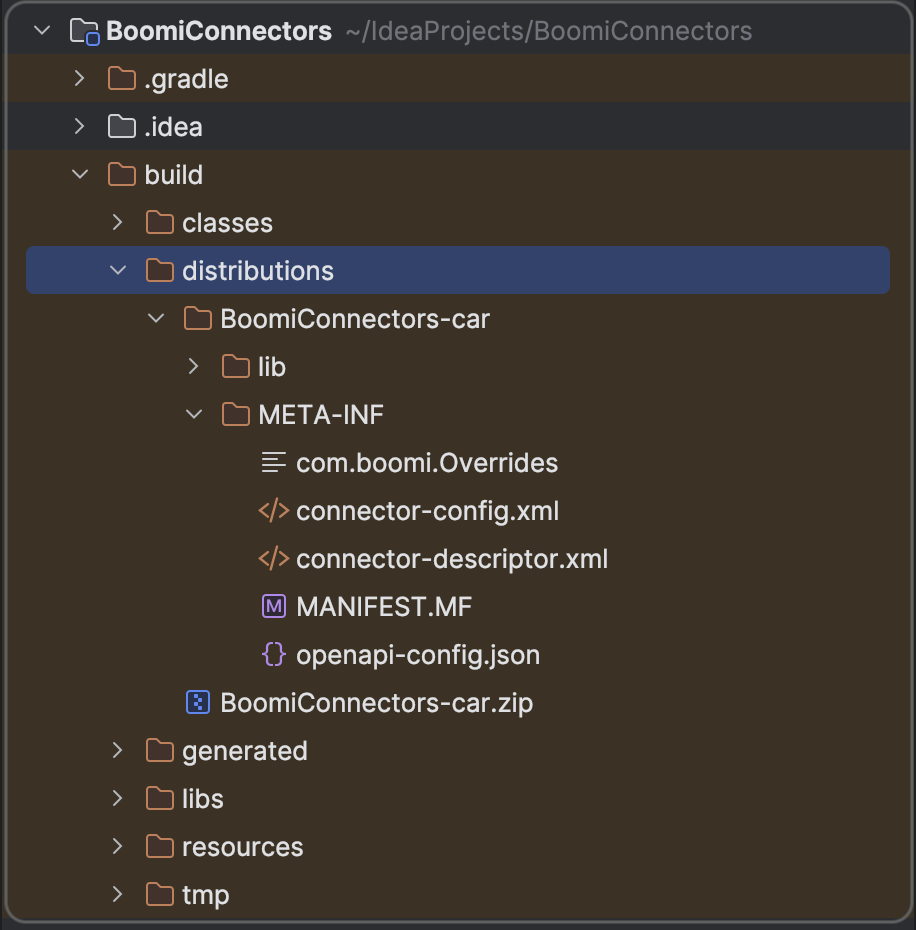The image size is (916, 930).
Task: Open the openapi-config.json file
Action: tap(417, 654)
